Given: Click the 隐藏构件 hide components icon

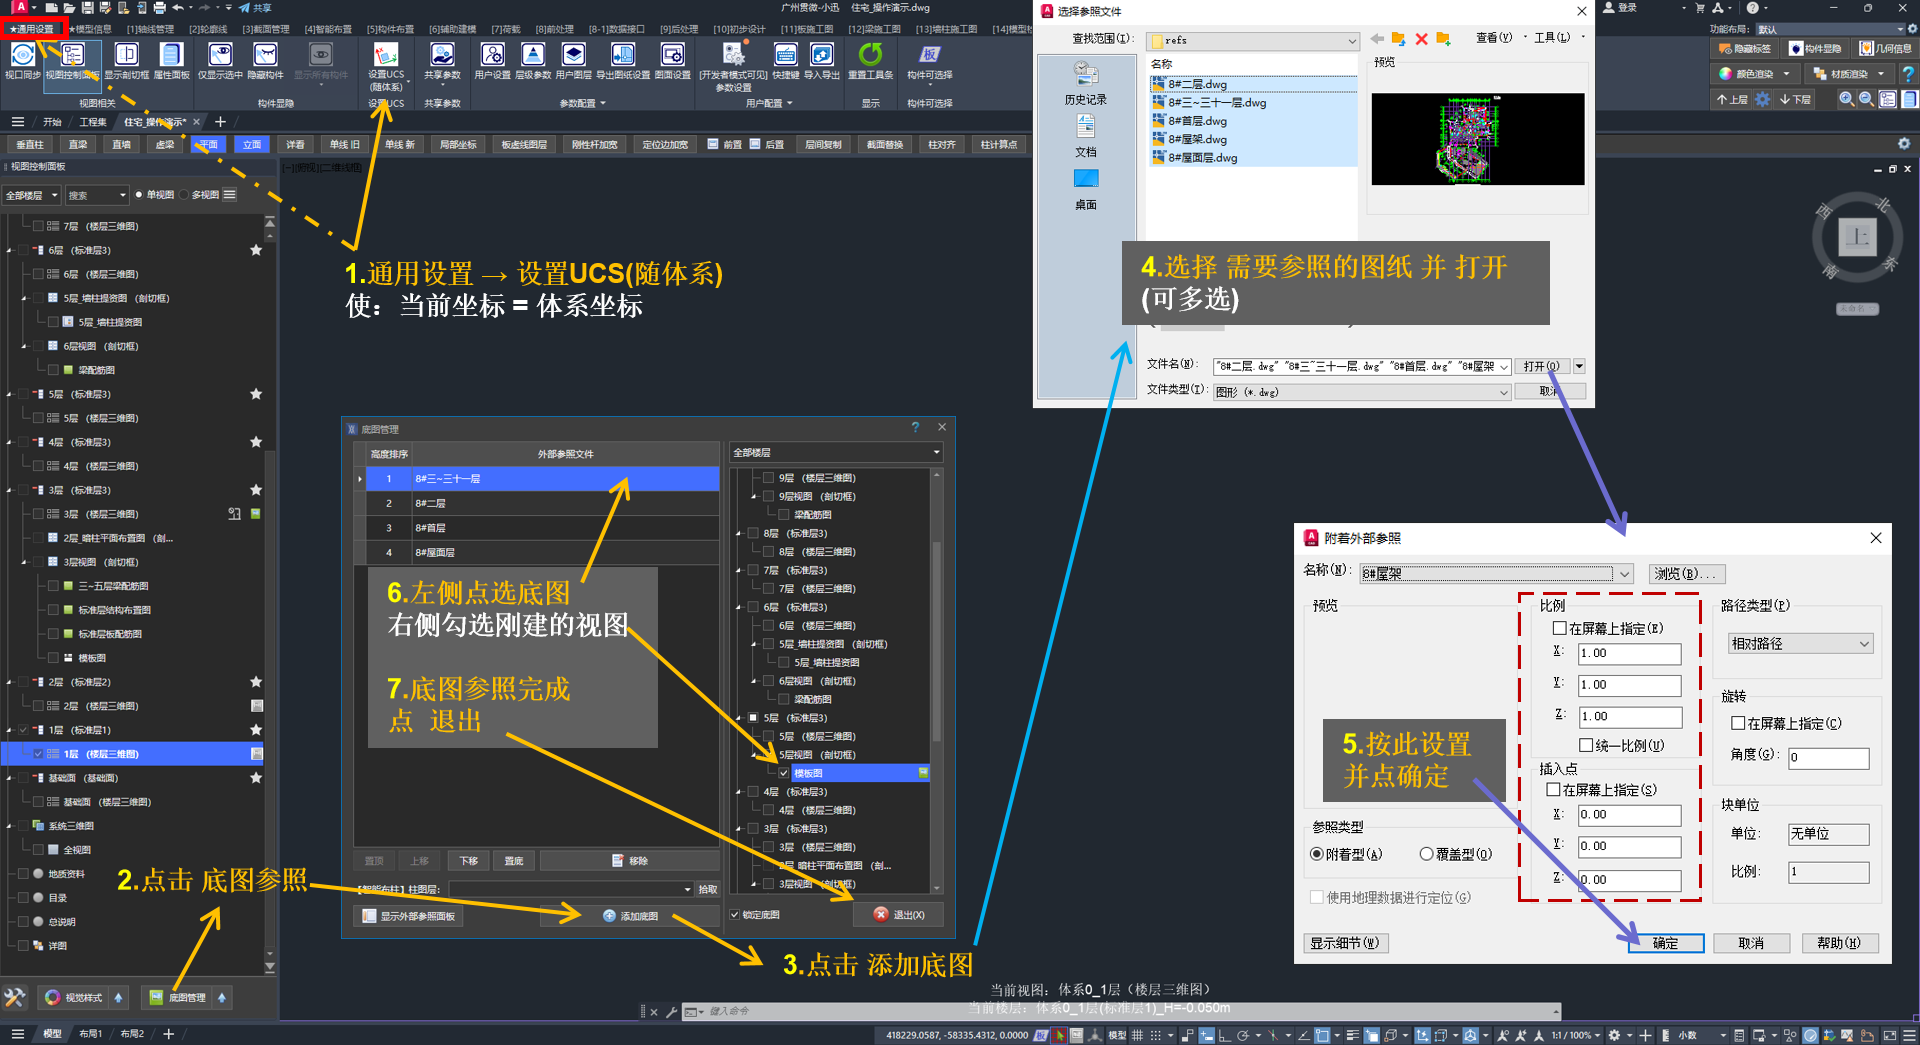Looking at the screenshot, I should (x=266, y=60).
